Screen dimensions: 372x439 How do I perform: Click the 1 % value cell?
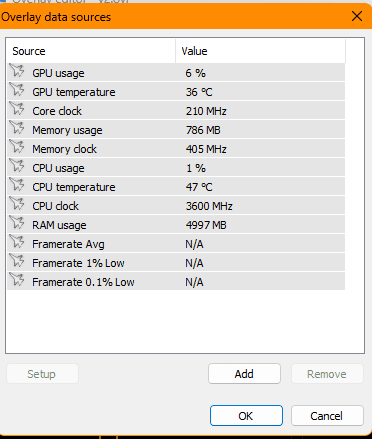click(196, 168)
